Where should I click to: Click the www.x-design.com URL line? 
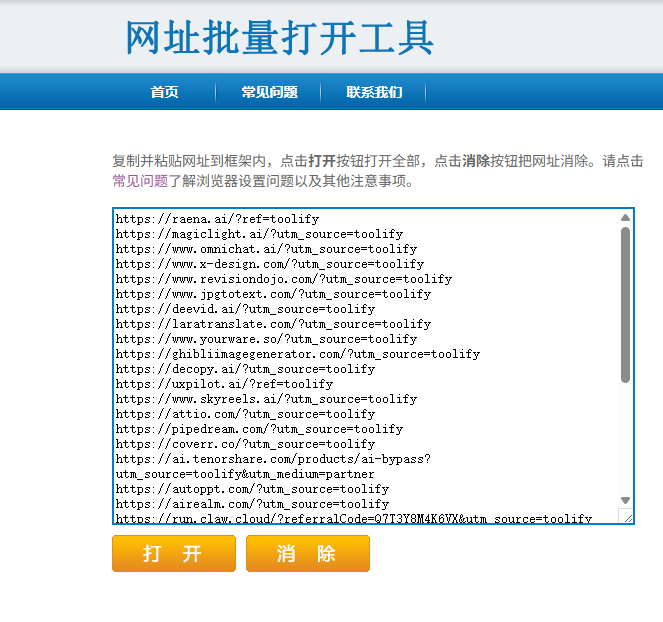coord(270,264)
